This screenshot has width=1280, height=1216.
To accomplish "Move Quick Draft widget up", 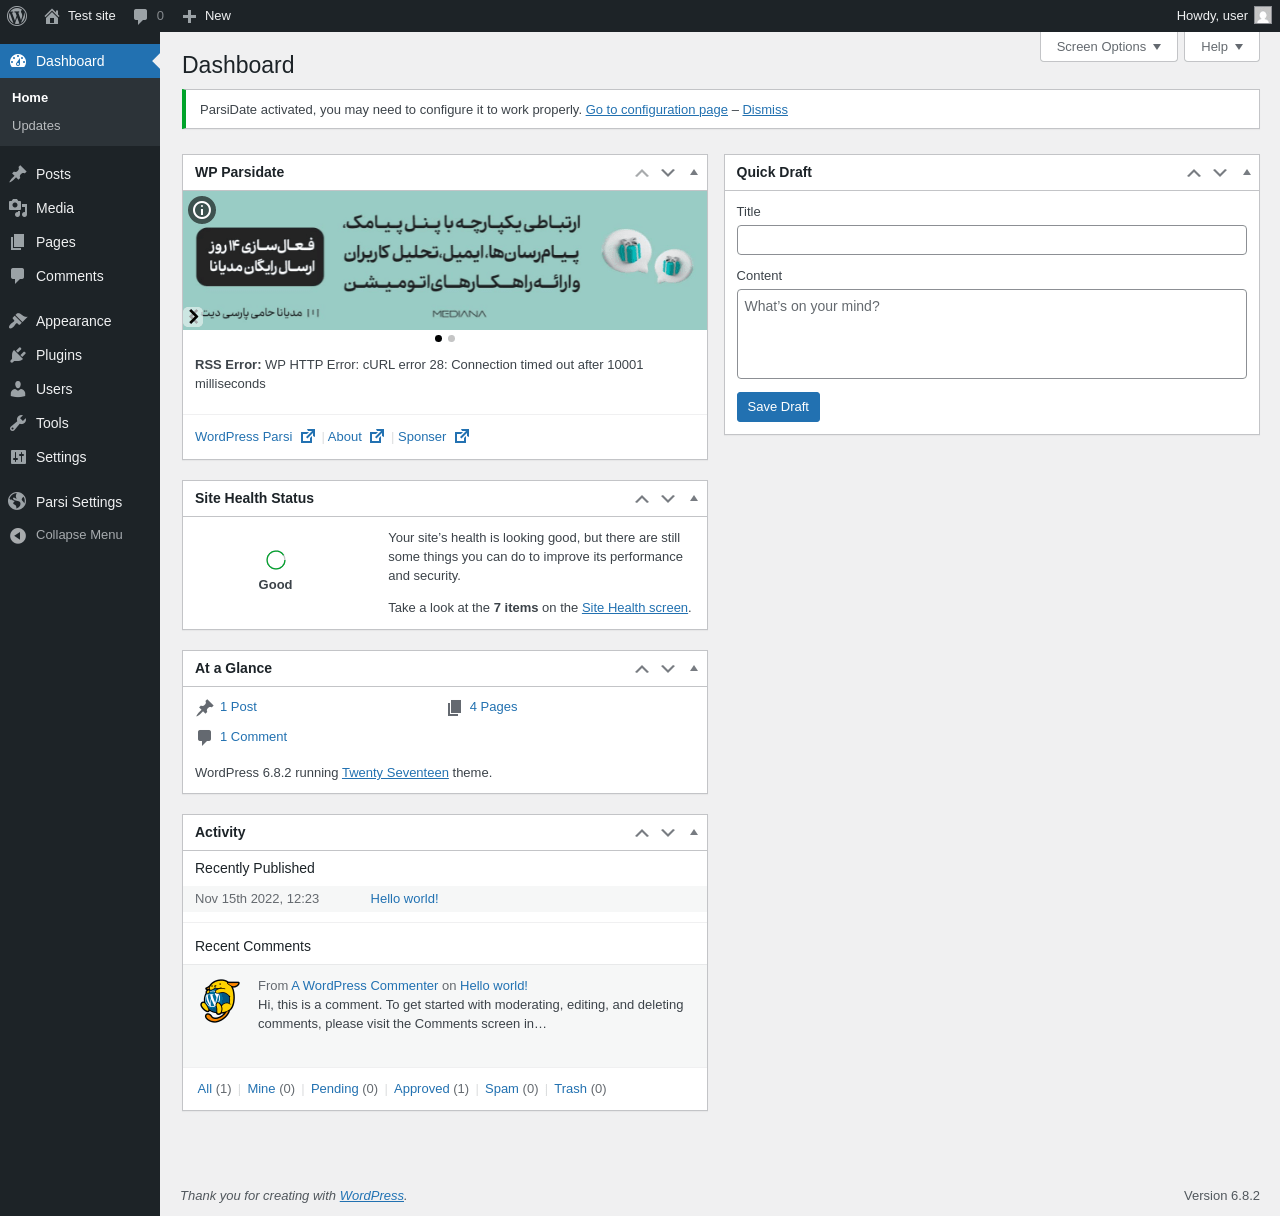I will pyautogui.click(x=1194, y=173).
